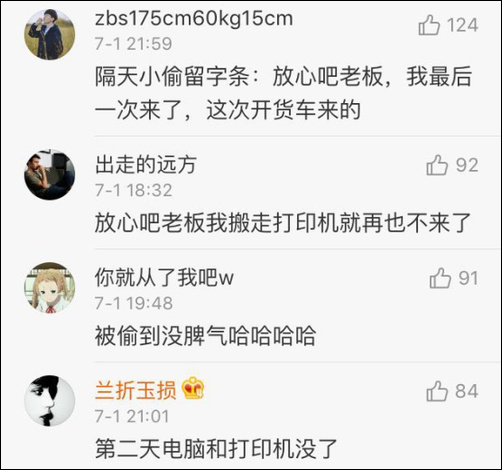
Task: Select the comment 放心吧老板我搬走打印机就再也不来了
Action: 283,223
